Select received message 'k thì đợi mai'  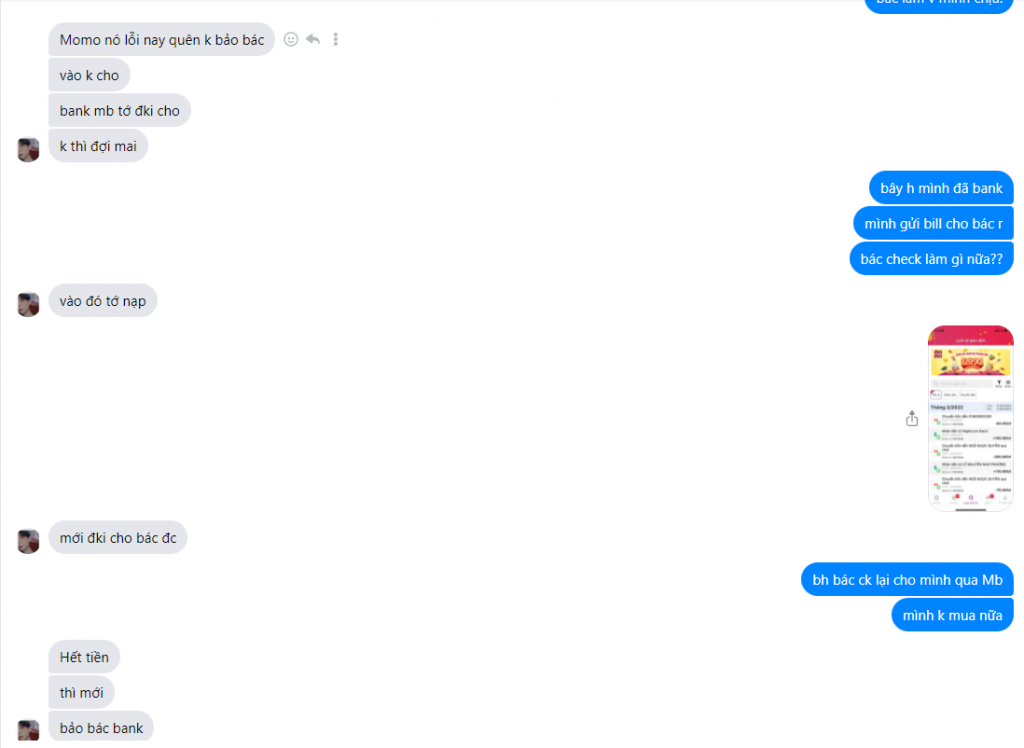tap(98, 146)
